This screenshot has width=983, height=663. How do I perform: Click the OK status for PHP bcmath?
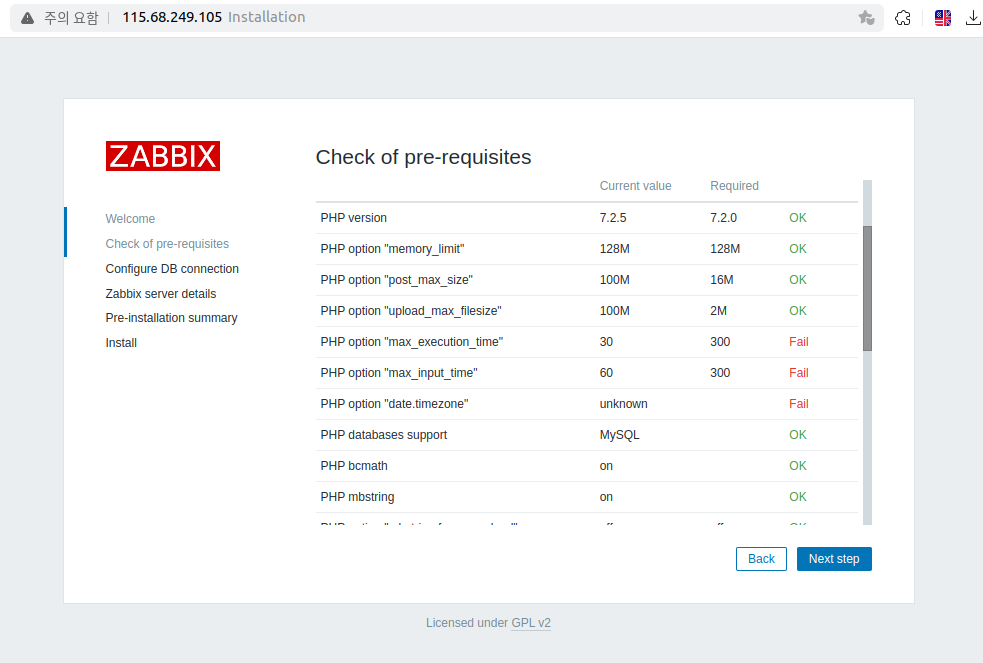click(798, 466)
